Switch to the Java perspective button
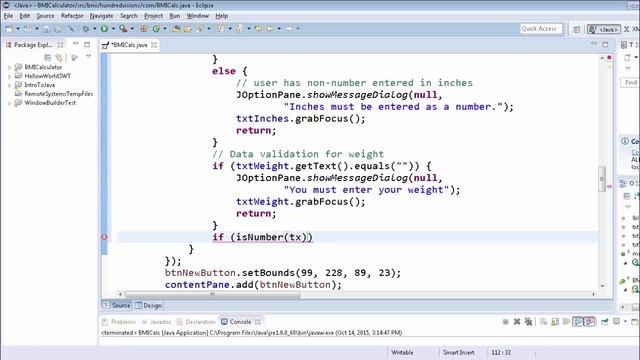The width and height of the screenshot is (640, 360). point(604,29)
